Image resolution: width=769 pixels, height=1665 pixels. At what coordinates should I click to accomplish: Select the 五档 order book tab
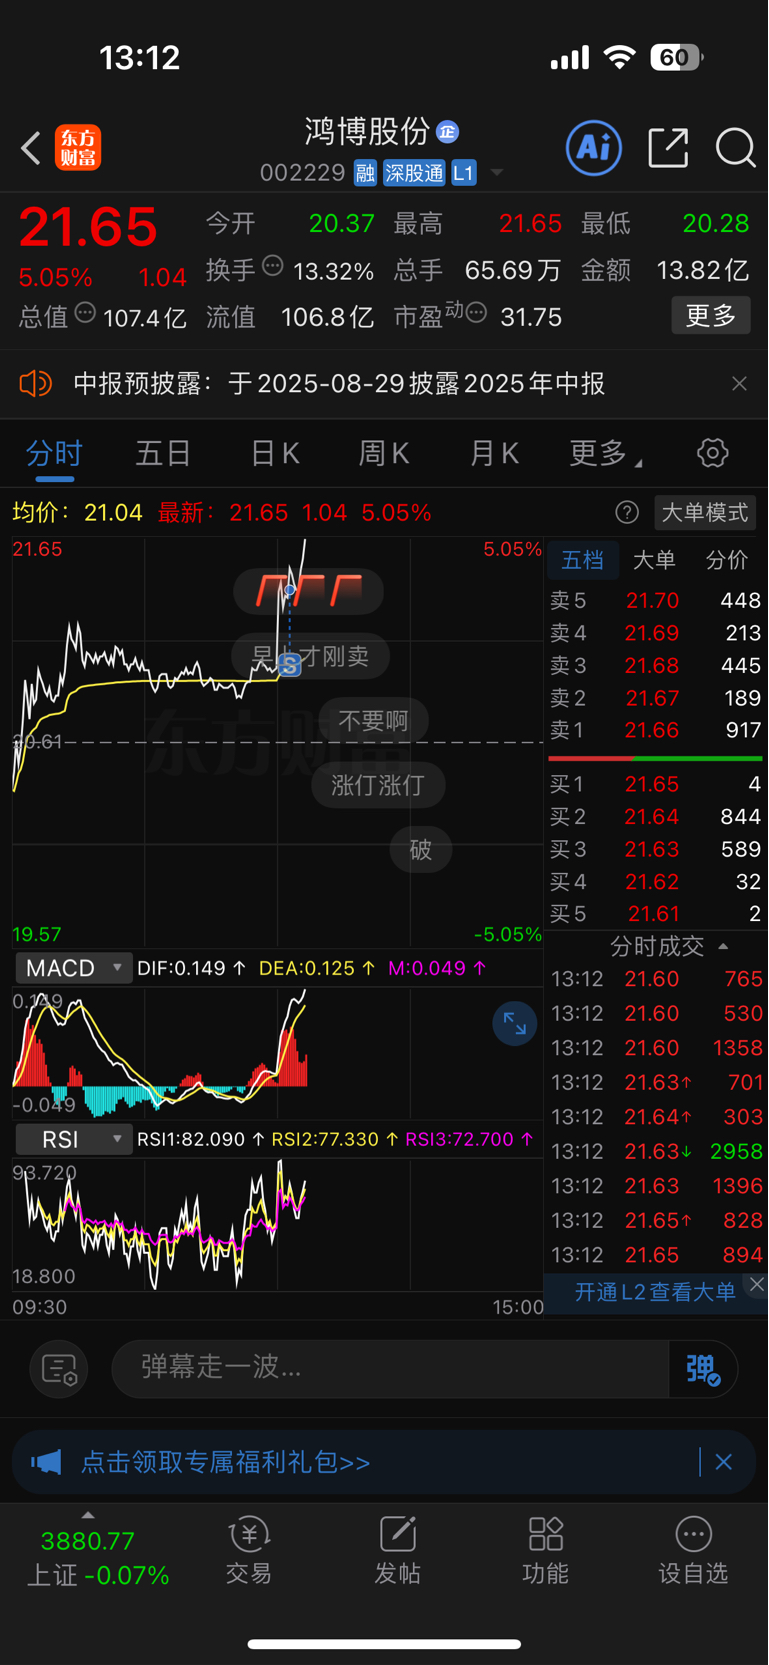(x=582, y=560)
